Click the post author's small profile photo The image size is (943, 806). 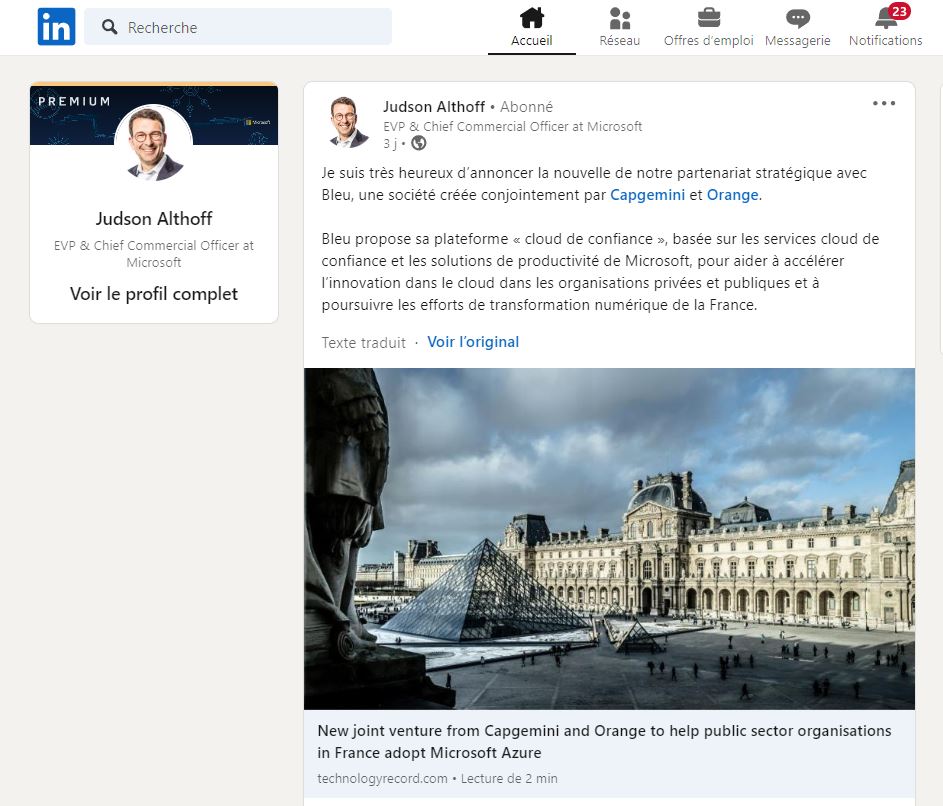point(348,123)
